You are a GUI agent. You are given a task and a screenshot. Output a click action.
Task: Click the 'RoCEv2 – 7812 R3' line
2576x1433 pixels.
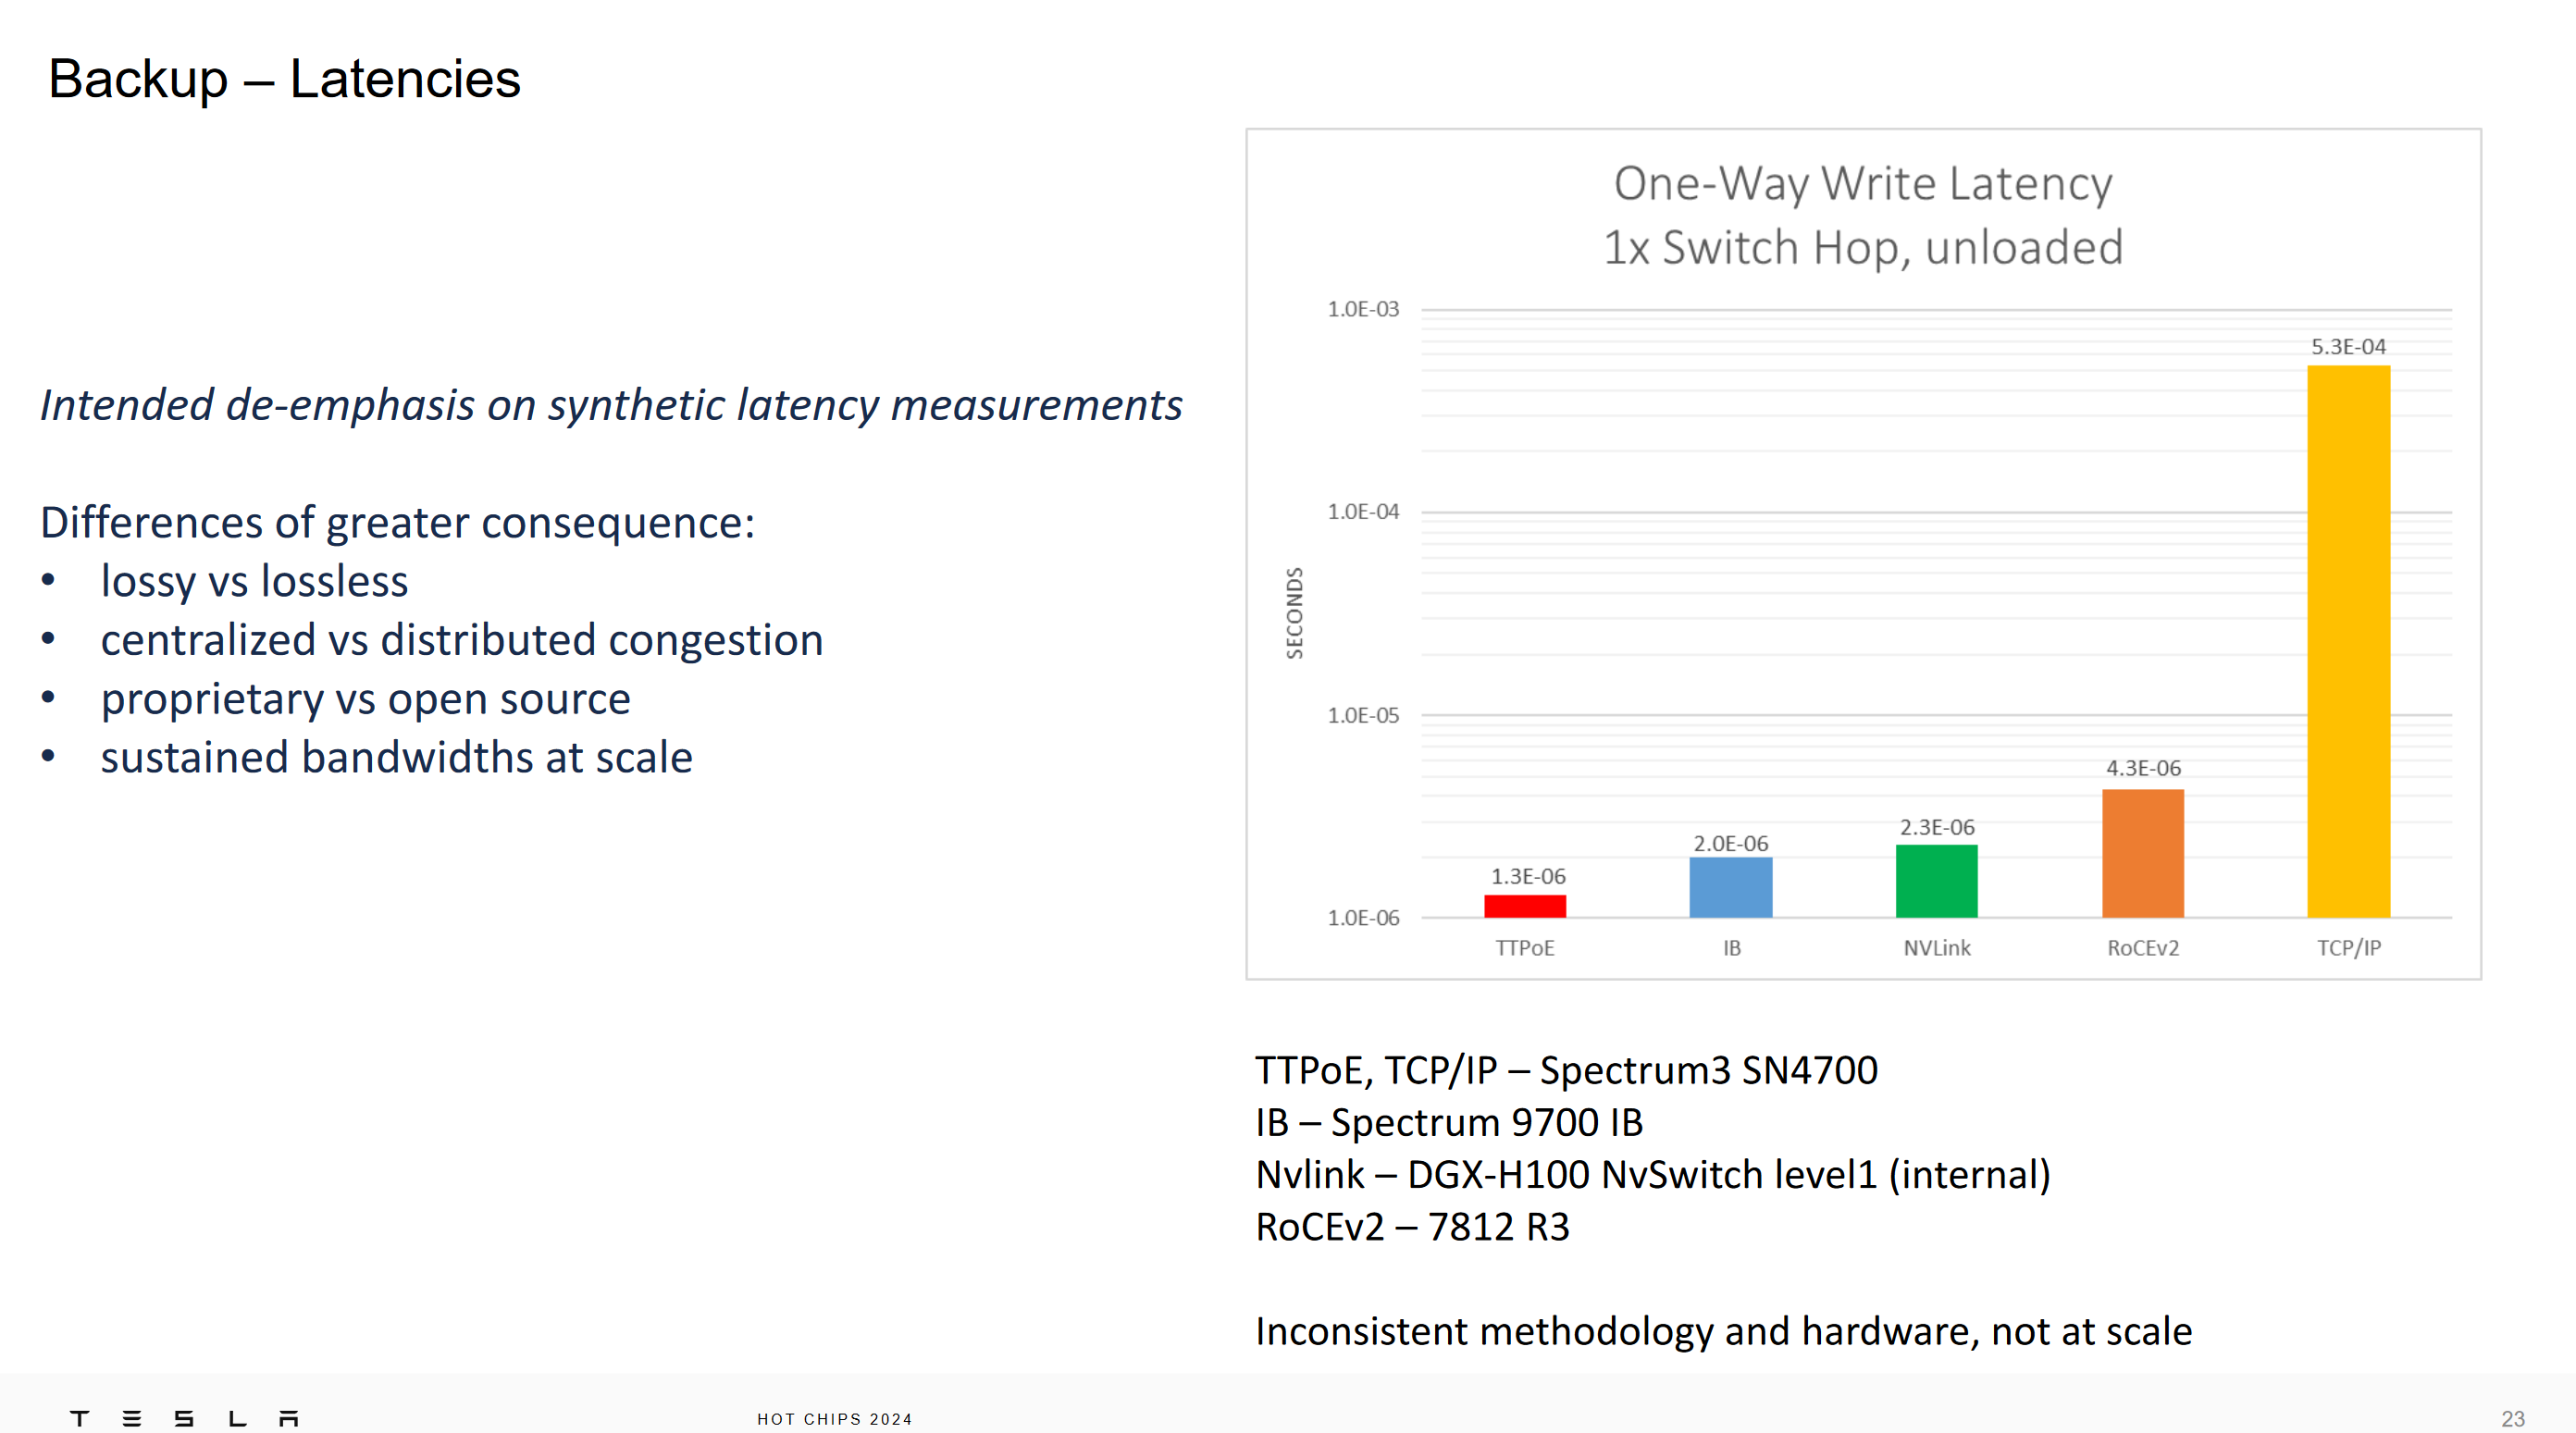tap(1413, 1227)
